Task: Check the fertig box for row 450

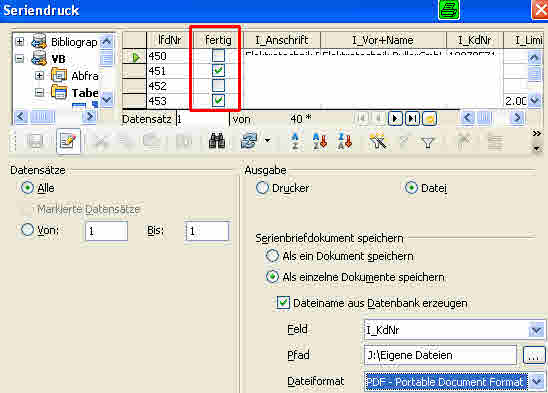Action: pyautogui.click(x=218, y=56)
